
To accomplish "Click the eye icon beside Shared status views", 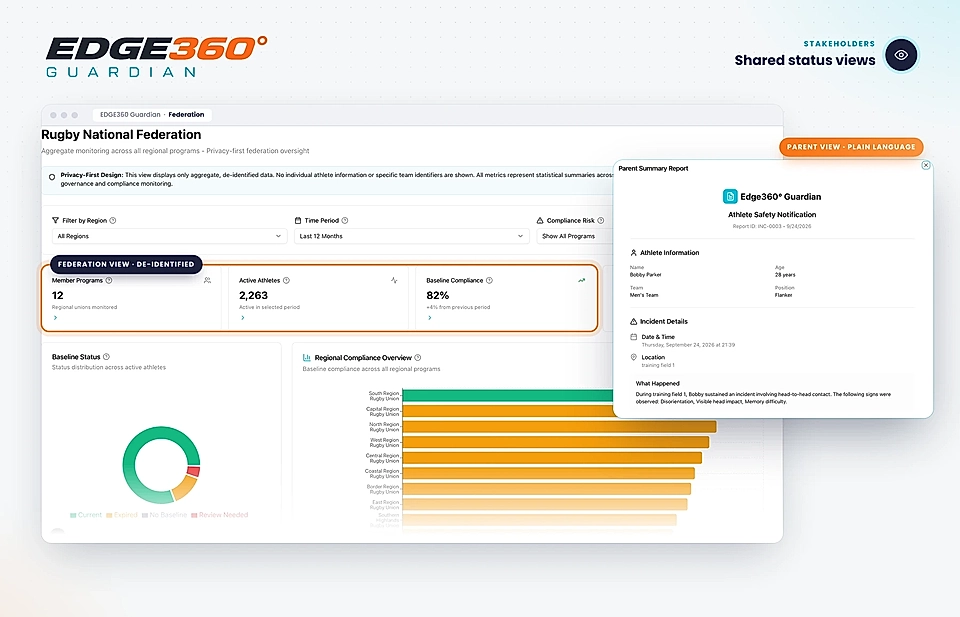I will [901, 55].
